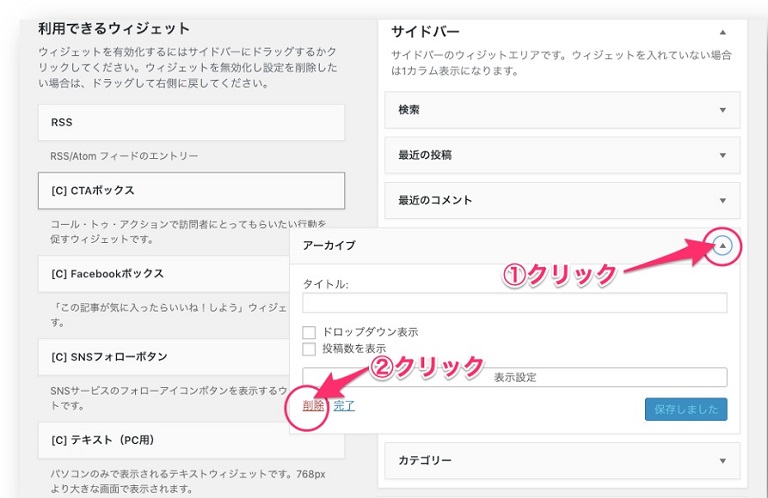Click the 最近の投稿 widget title
This screenshot has height=498, width=768.
[425, 155]
